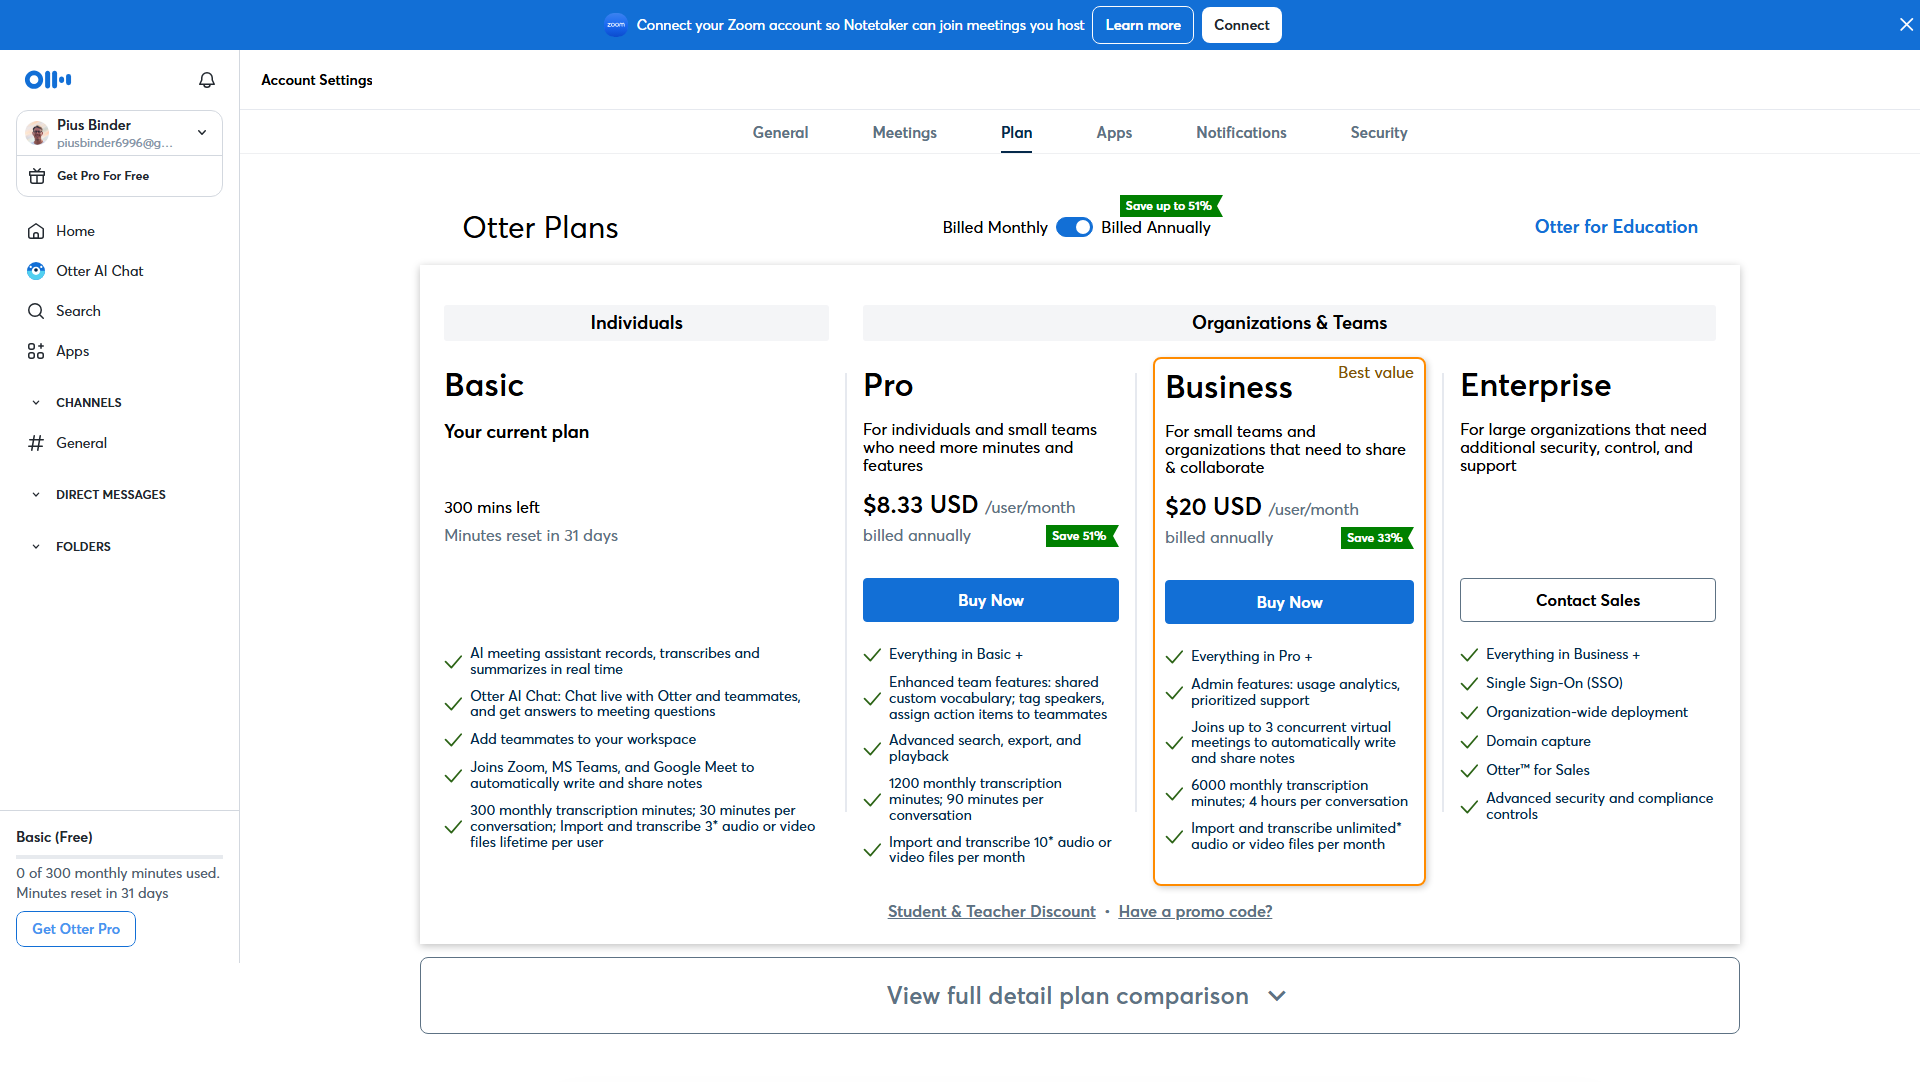
Task: Click the monthly minutes usage bar
Action: [x=119, y=857]
